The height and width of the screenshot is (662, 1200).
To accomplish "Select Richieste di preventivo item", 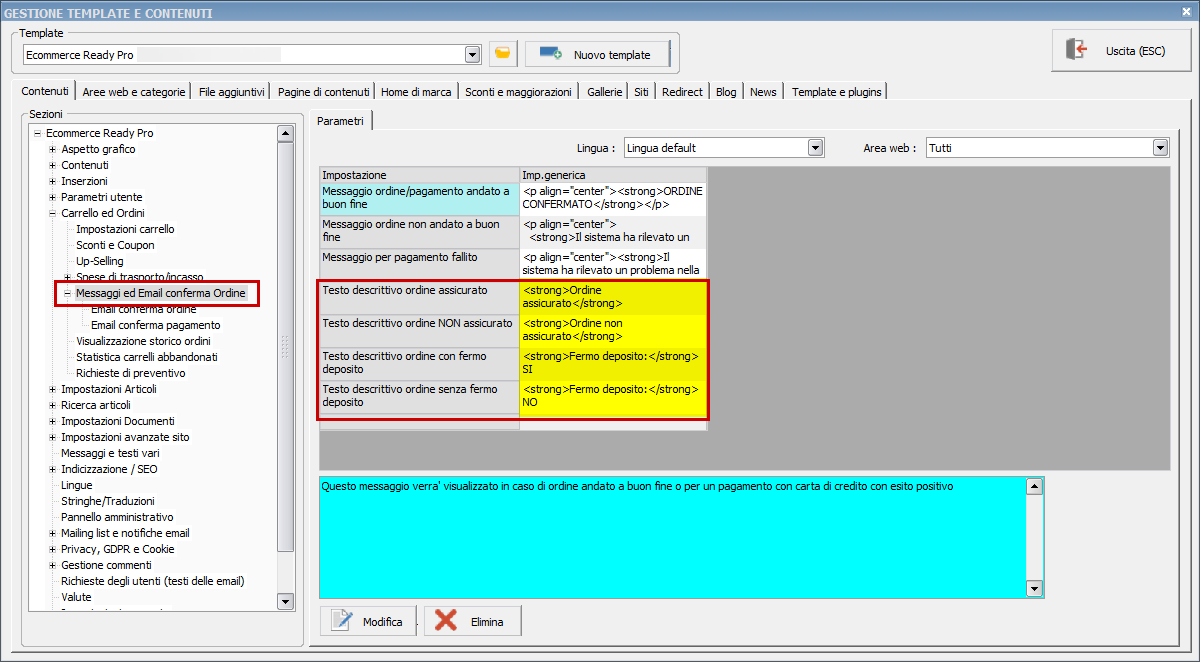I will click(131, 373).
